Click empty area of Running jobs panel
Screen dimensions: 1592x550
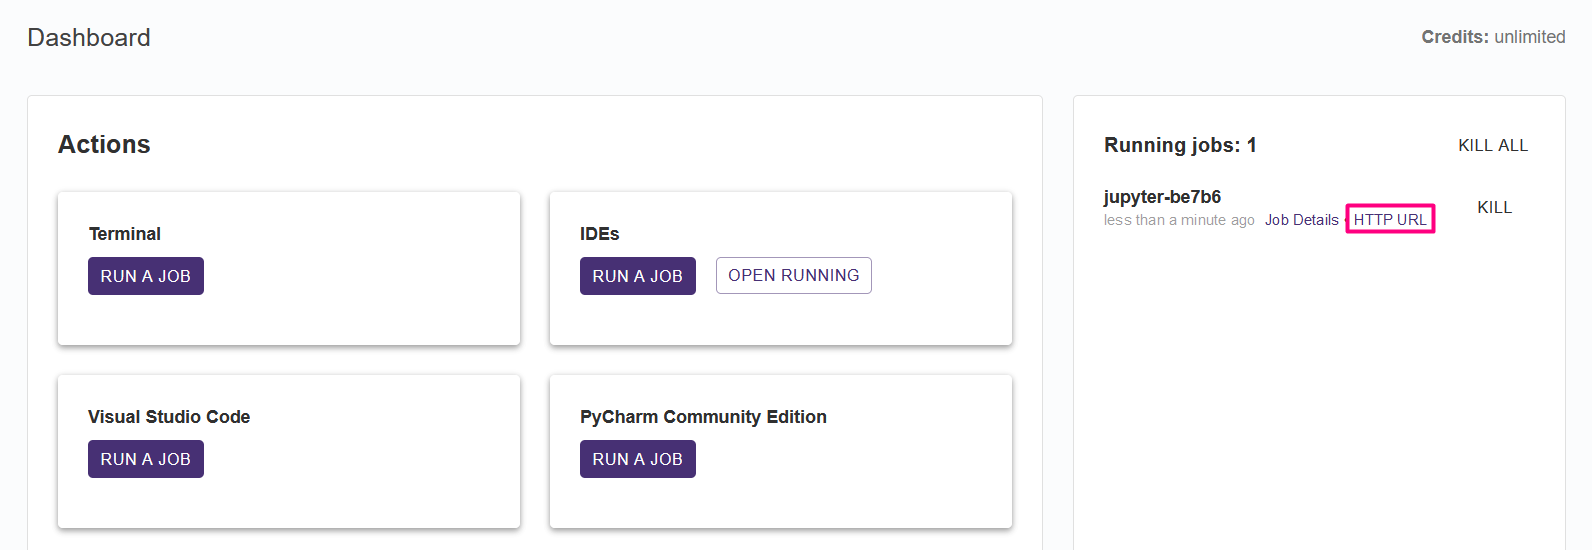(x=1319, y=400)
